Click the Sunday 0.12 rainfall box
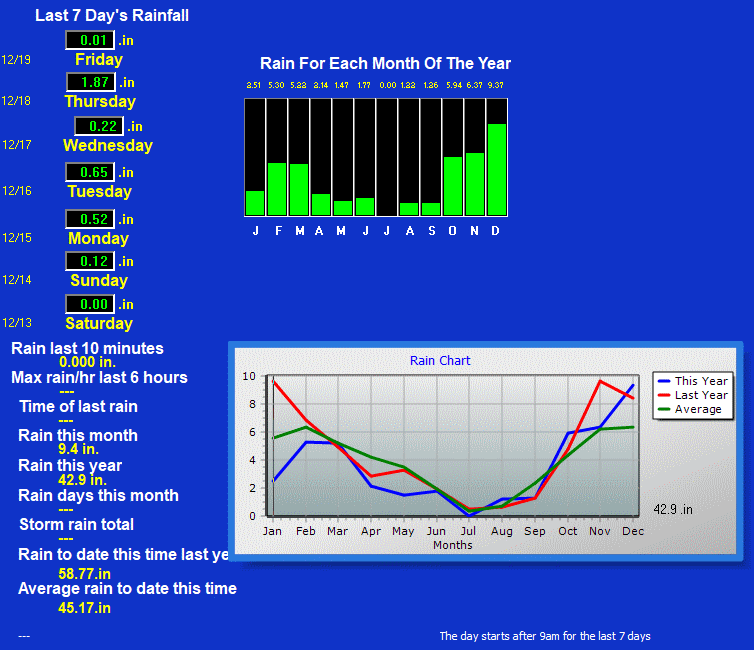Screen dimensions: 754x650 coord(91,261)
